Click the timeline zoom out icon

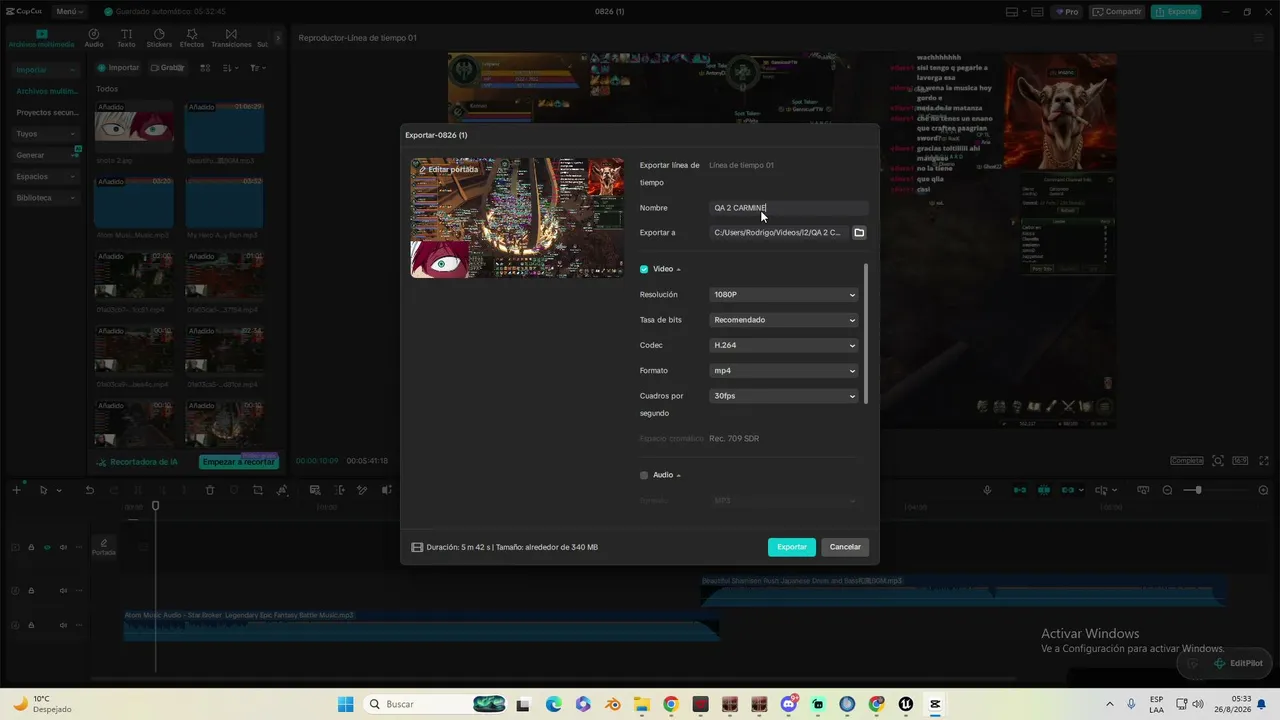[x=1167, y=490]
